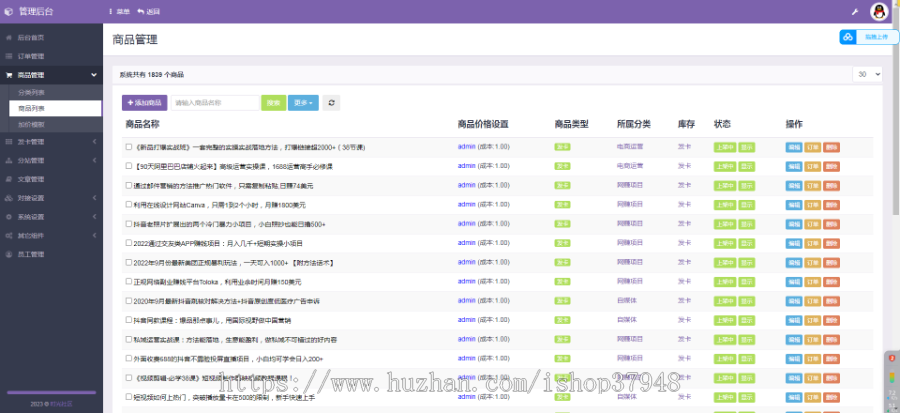Expand the 分站管理 sidebar menu

tap(95, 161)
